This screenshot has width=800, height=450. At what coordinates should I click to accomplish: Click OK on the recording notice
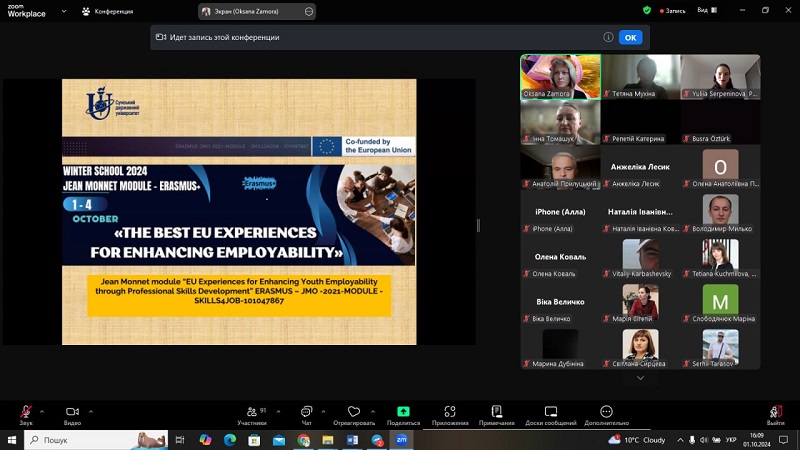point(631,37)
